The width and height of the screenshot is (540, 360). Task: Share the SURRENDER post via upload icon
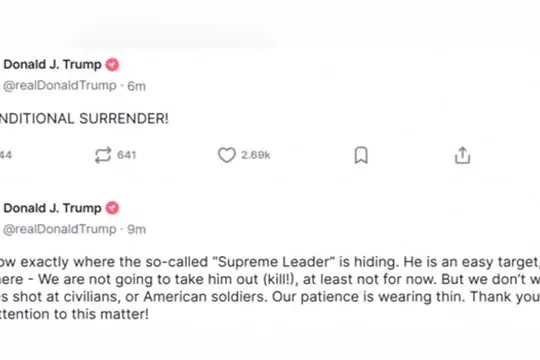[462, 155]
